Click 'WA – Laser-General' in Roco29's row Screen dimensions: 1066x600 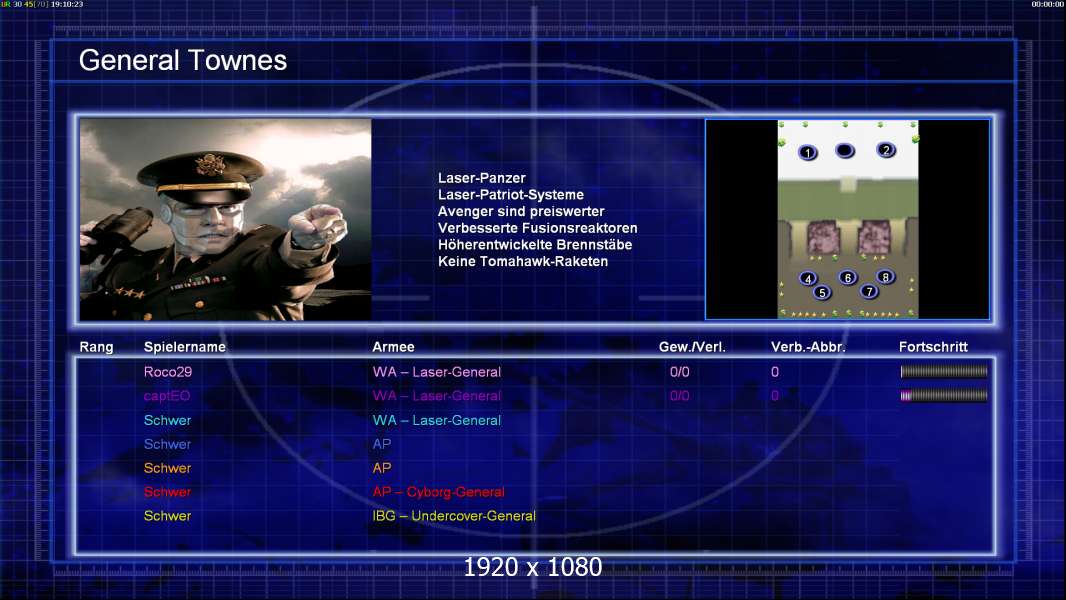pyautogui.click(x=436, y=372)
